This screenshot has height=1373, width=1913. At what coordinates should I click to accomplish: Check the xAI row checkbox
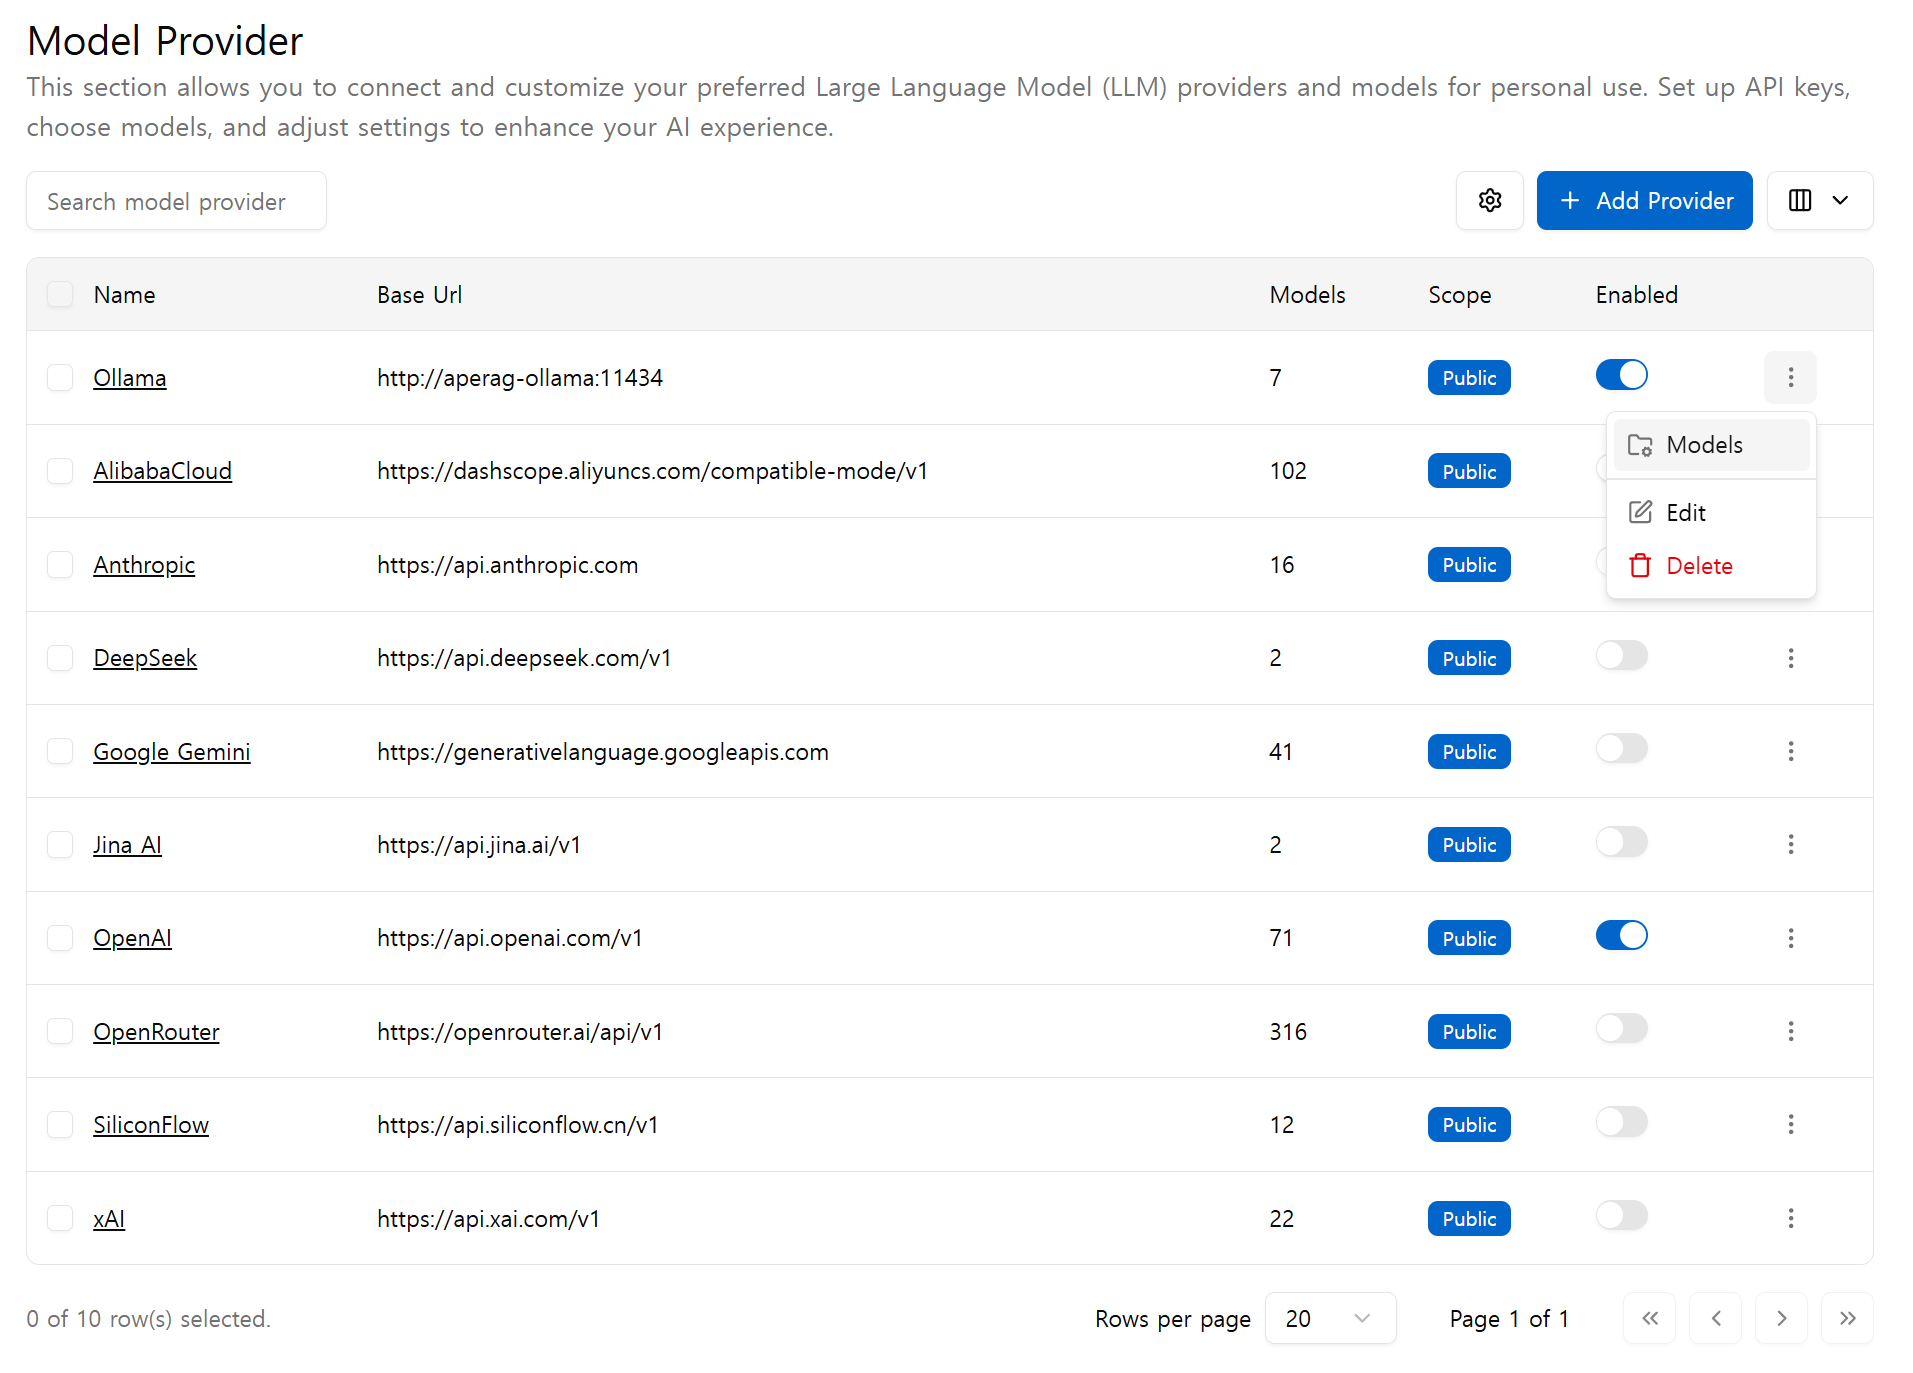(60, 1218)
